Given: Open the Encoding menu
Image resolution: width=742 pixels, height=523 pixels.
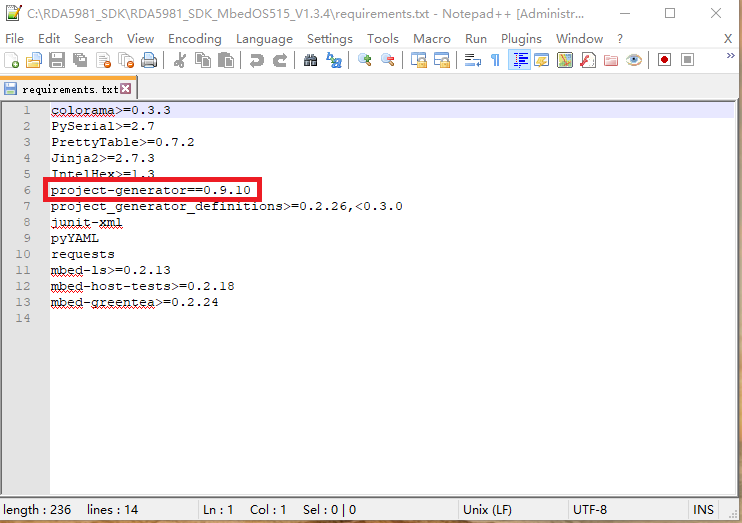Looking at the screenshot, I should click(x=194, y=38).
